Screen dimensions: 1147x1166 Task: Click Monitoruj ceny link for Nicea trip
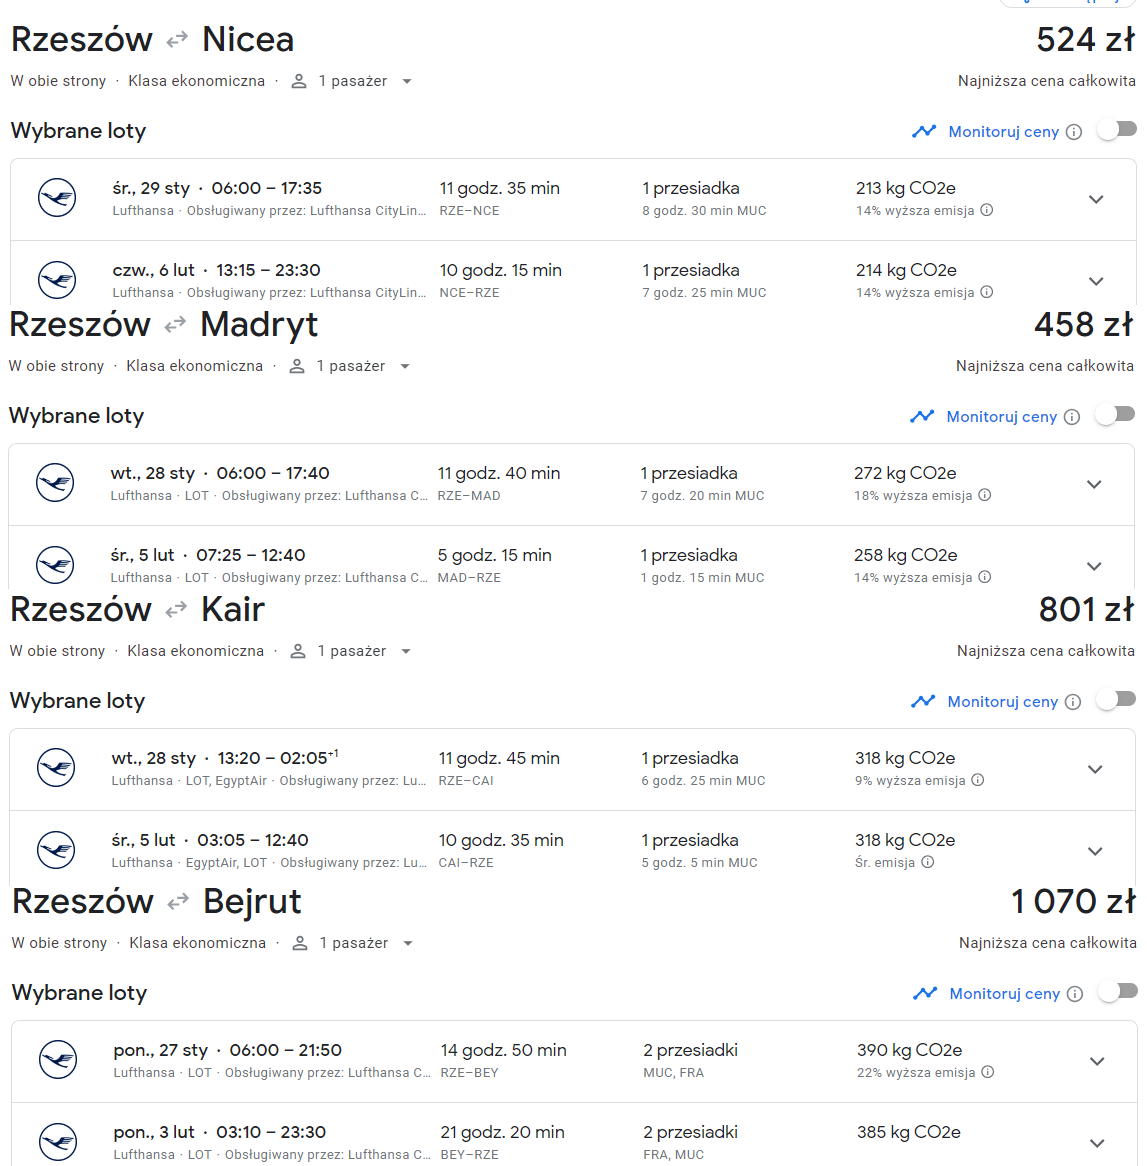(1003, 132)
